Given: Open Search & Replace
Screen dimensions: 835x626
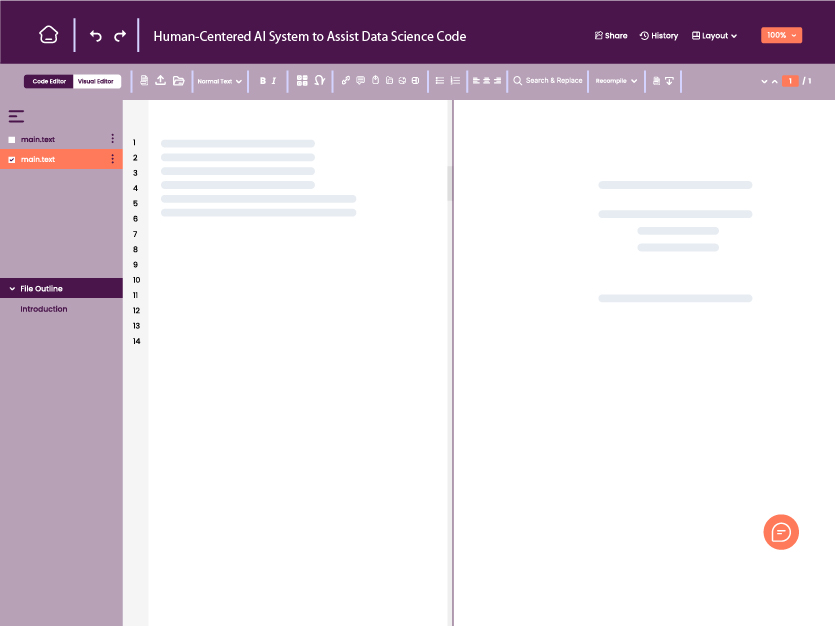Looking at the screenshot, I should (x=547, y=81).
